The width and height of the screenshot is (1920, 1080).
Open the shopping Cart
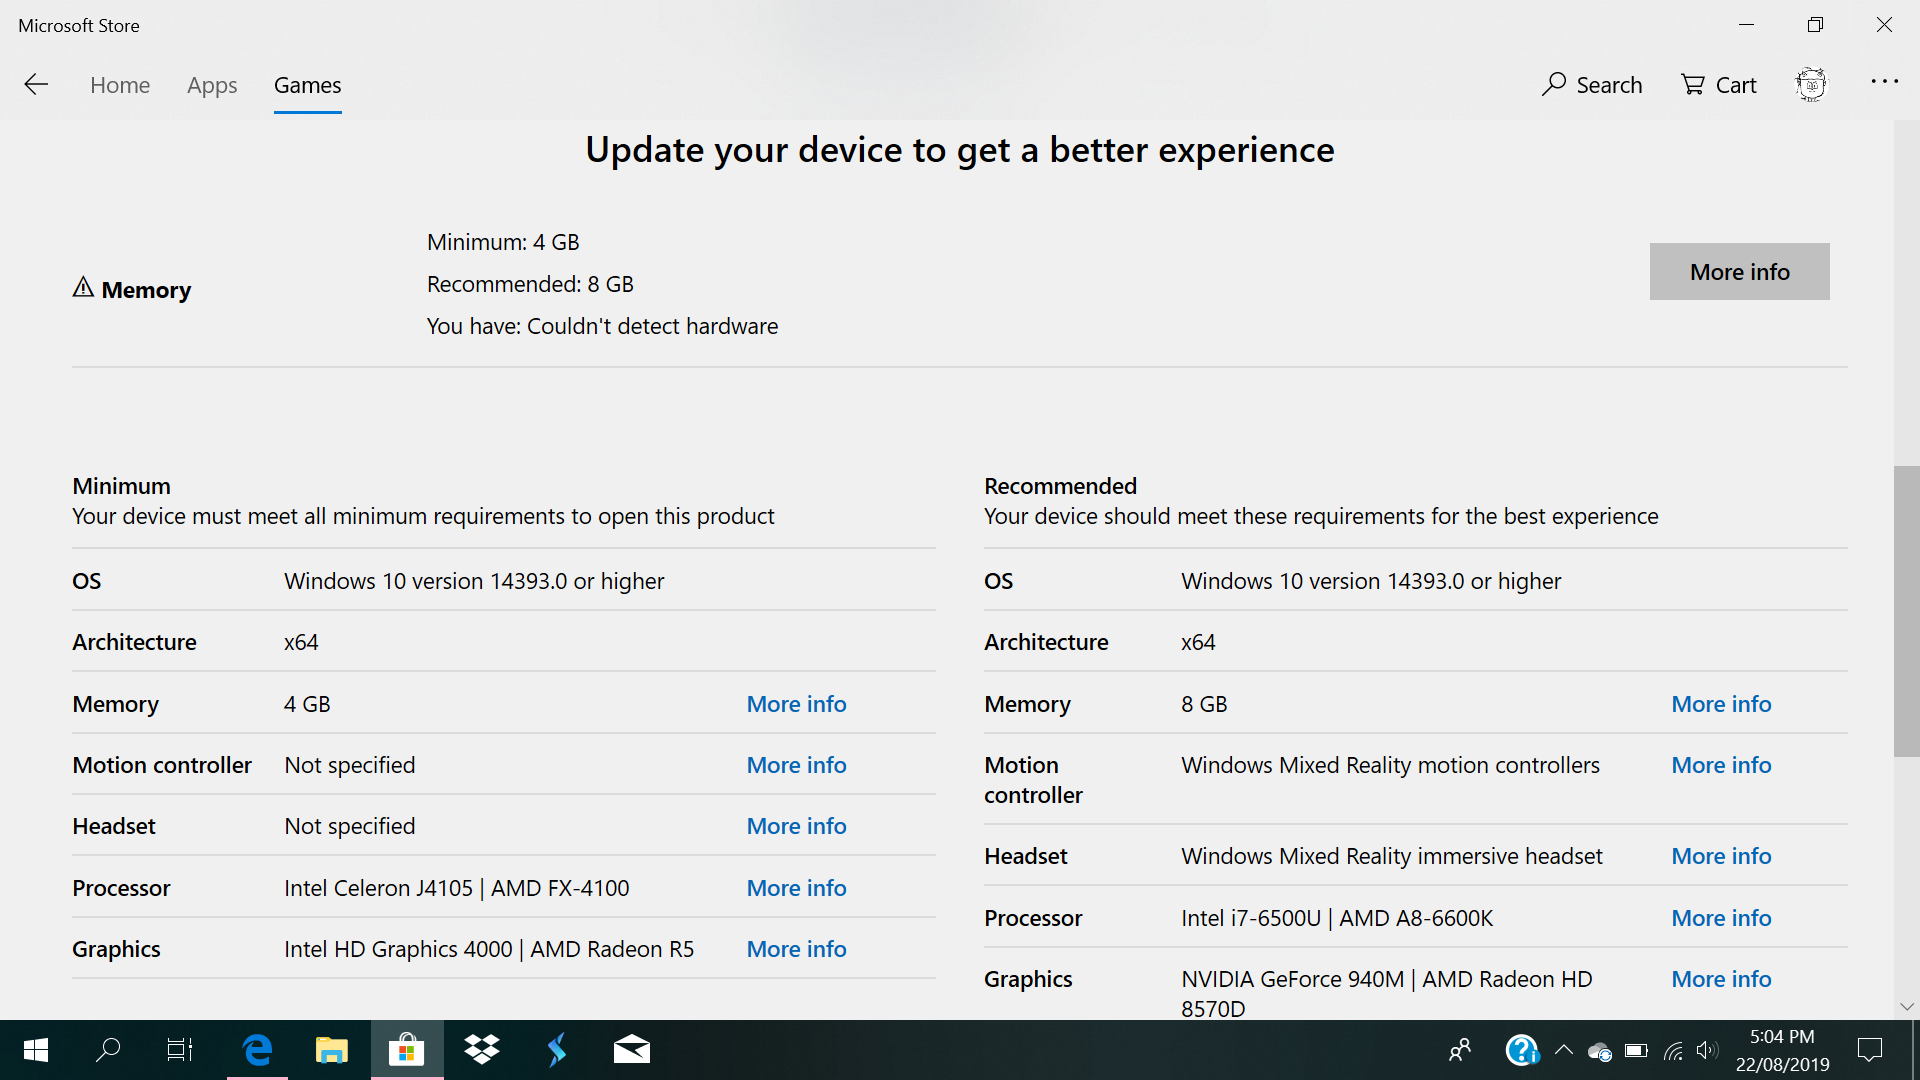pyautogui.click(x=1719, y=85)
